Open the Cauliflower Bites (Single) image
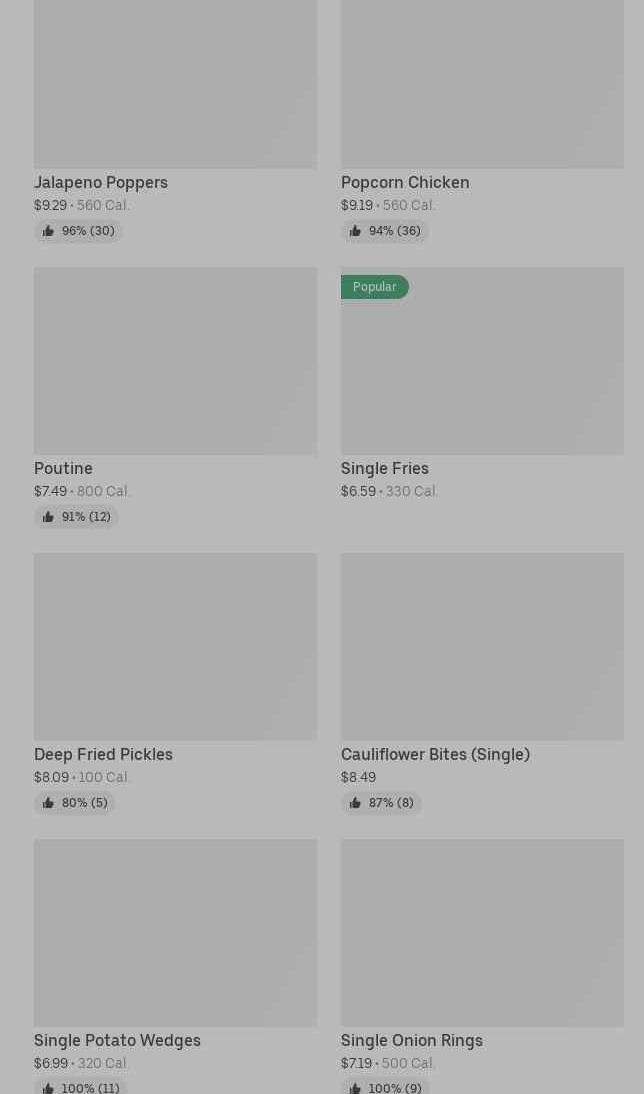Image resolution: width=644 pixels, height=1094 pixels. click(482, 647)
